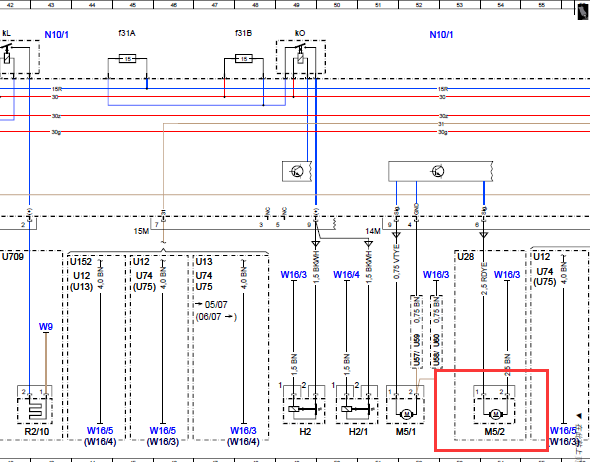Click the U13 section label
The height and width of the screenshot is (462, 600).
[x=204, y=262]
